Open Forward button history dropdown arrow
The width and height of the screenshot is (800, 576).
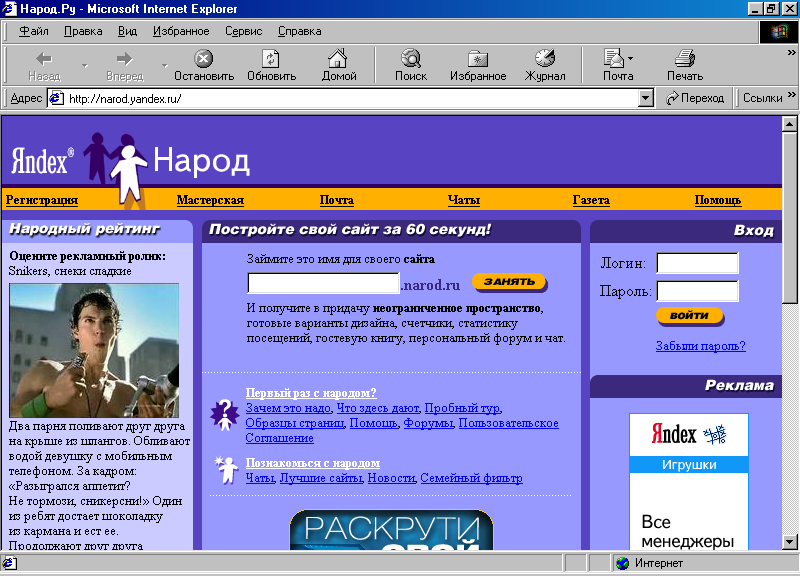164,66
